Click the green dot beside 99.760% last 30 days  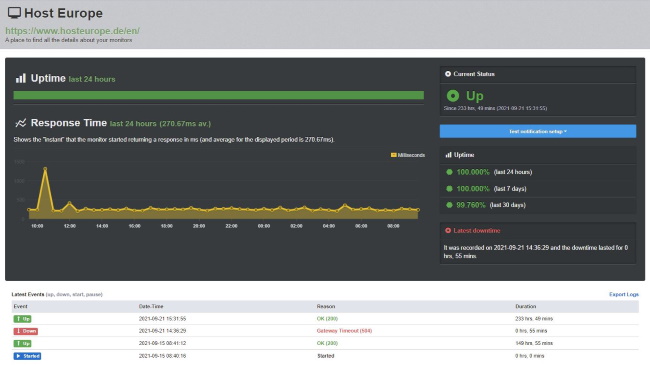tap(449, 205)
